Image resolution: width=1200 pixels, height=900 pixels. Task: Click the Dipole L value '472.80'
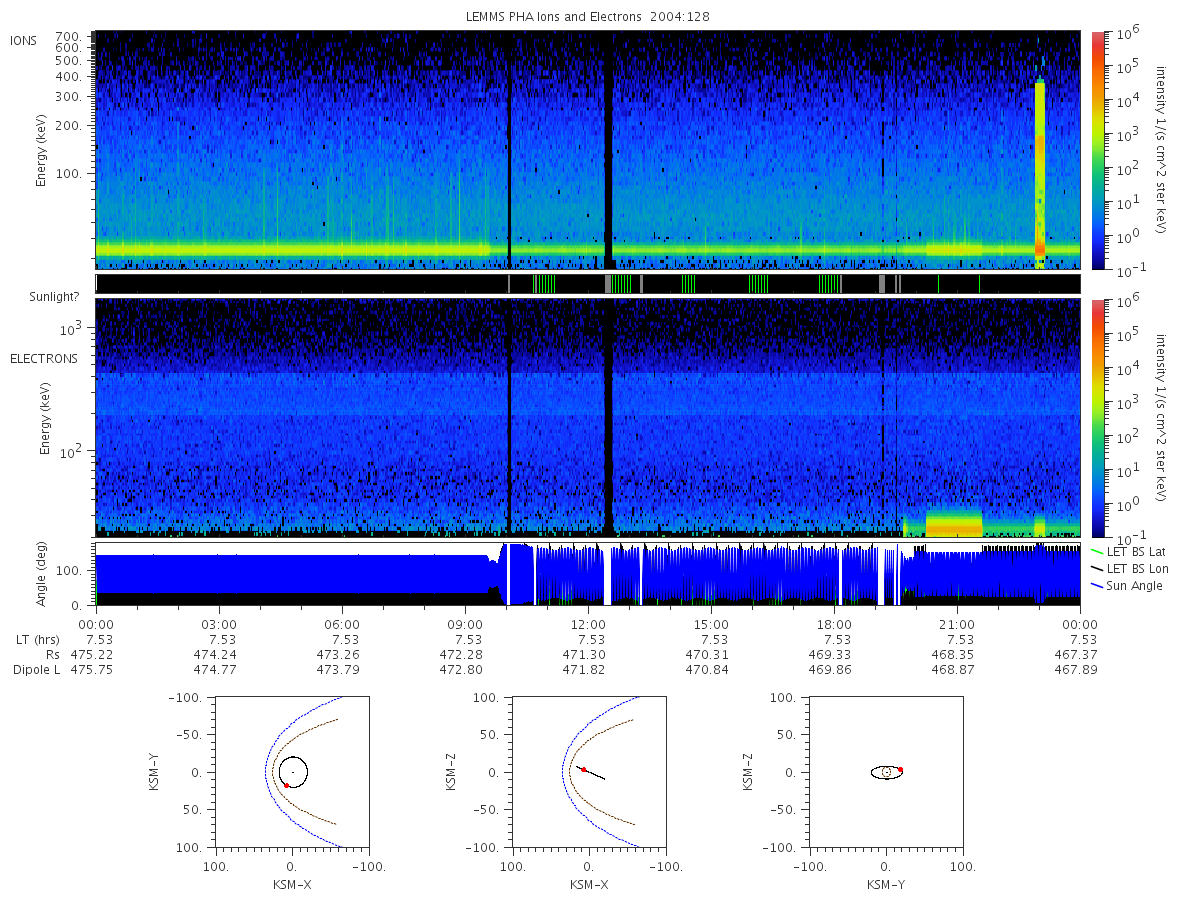459,670
